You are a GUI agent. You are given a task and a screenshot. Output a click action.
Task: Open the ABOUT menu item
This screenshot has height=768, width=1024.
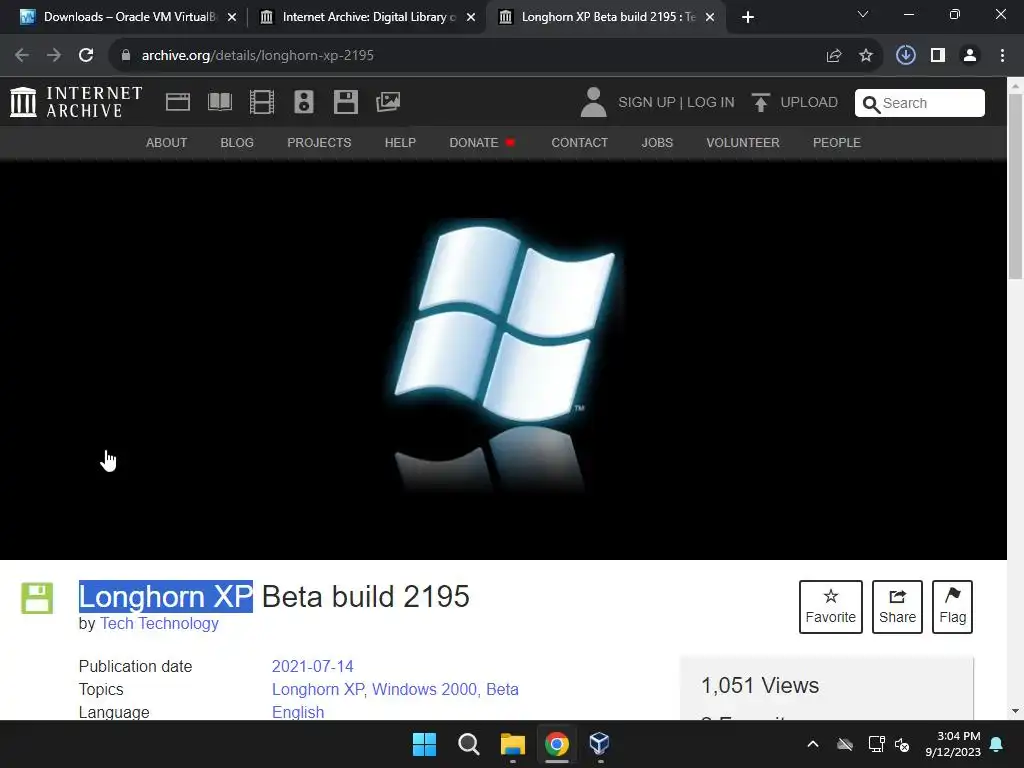pyautogui.click(x=167, y=142)
